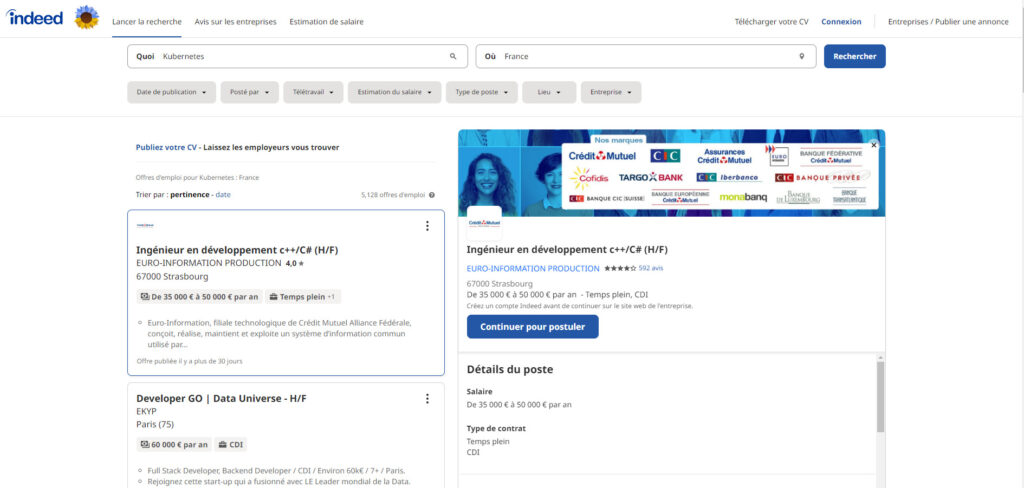This screenshot has width=1024, height=488.
Task: Sort results by date
Action: 223,194
